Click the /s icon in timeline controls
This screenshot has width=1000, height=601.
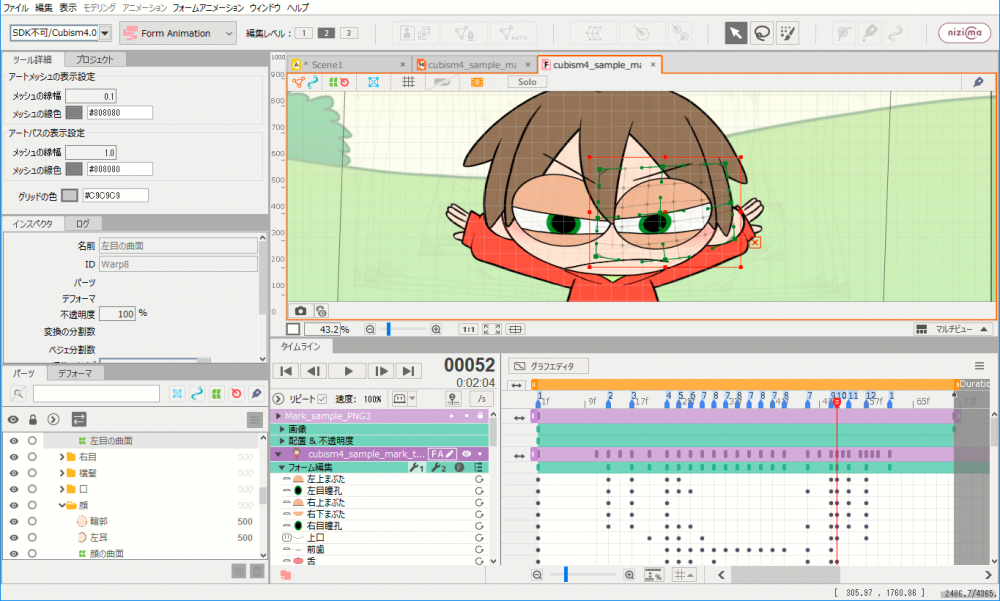point(482,399)
